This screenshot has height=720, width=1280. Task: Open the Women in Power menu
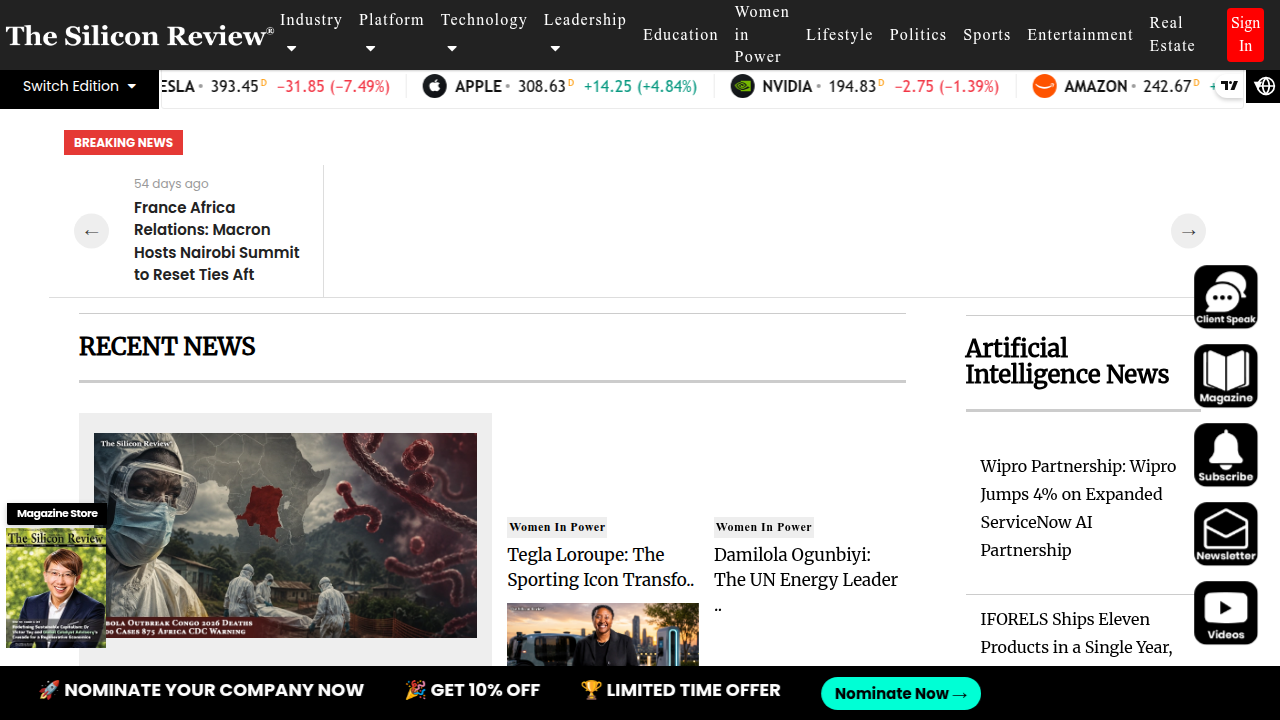coord(762,34)
